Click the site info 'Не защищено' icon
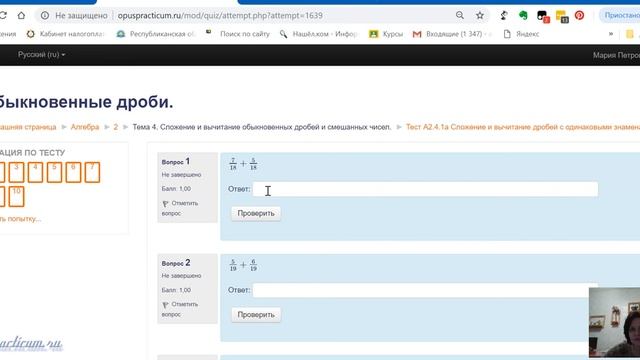This screenshot has height=360, width=640. [45, 16]
